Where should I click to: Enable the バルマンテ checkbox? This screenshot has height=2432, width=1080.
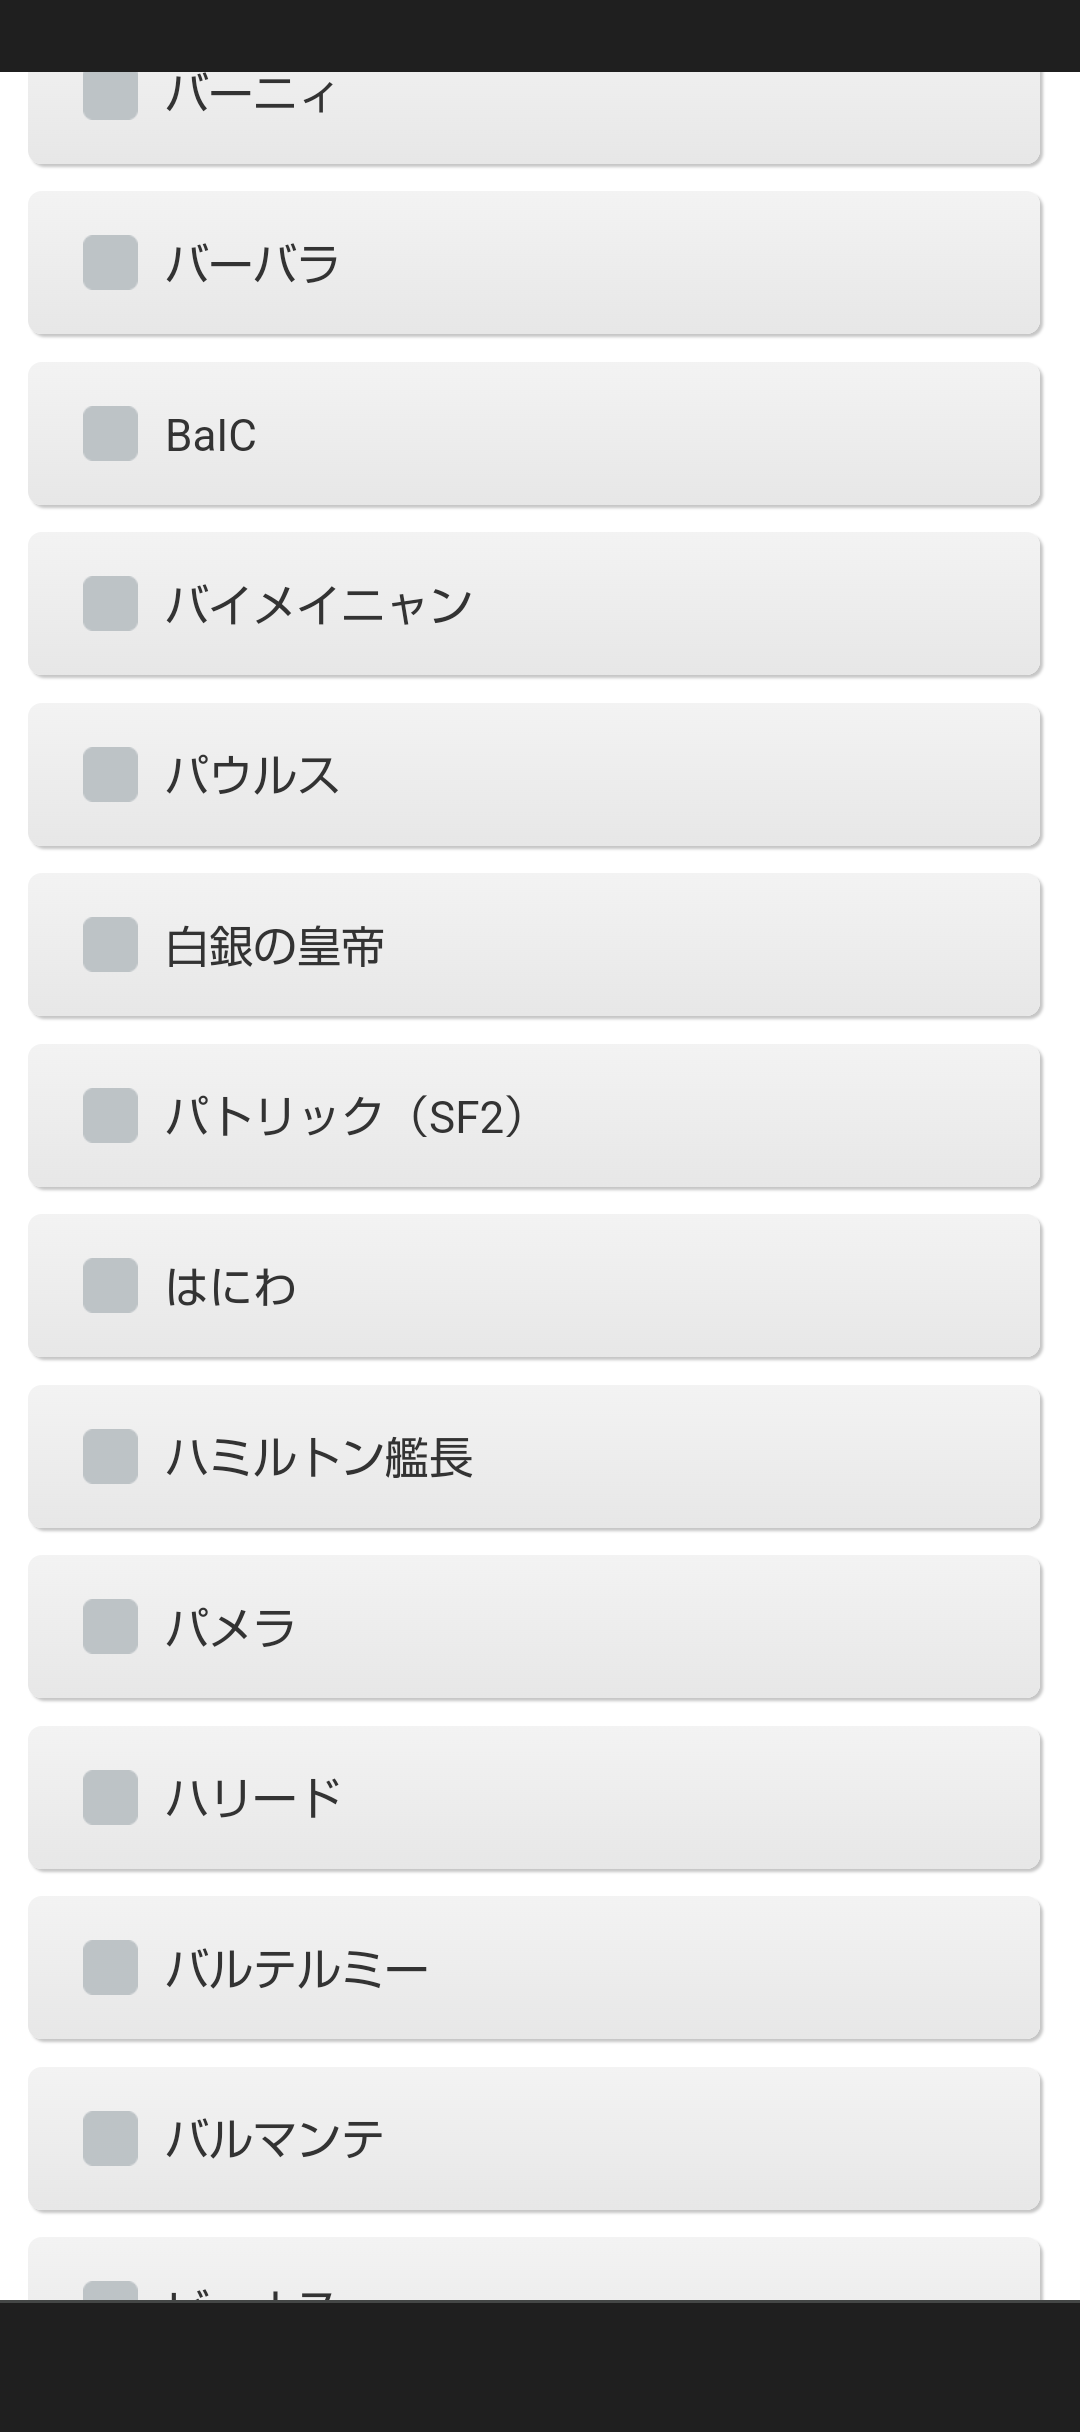tap(110, 2139)
